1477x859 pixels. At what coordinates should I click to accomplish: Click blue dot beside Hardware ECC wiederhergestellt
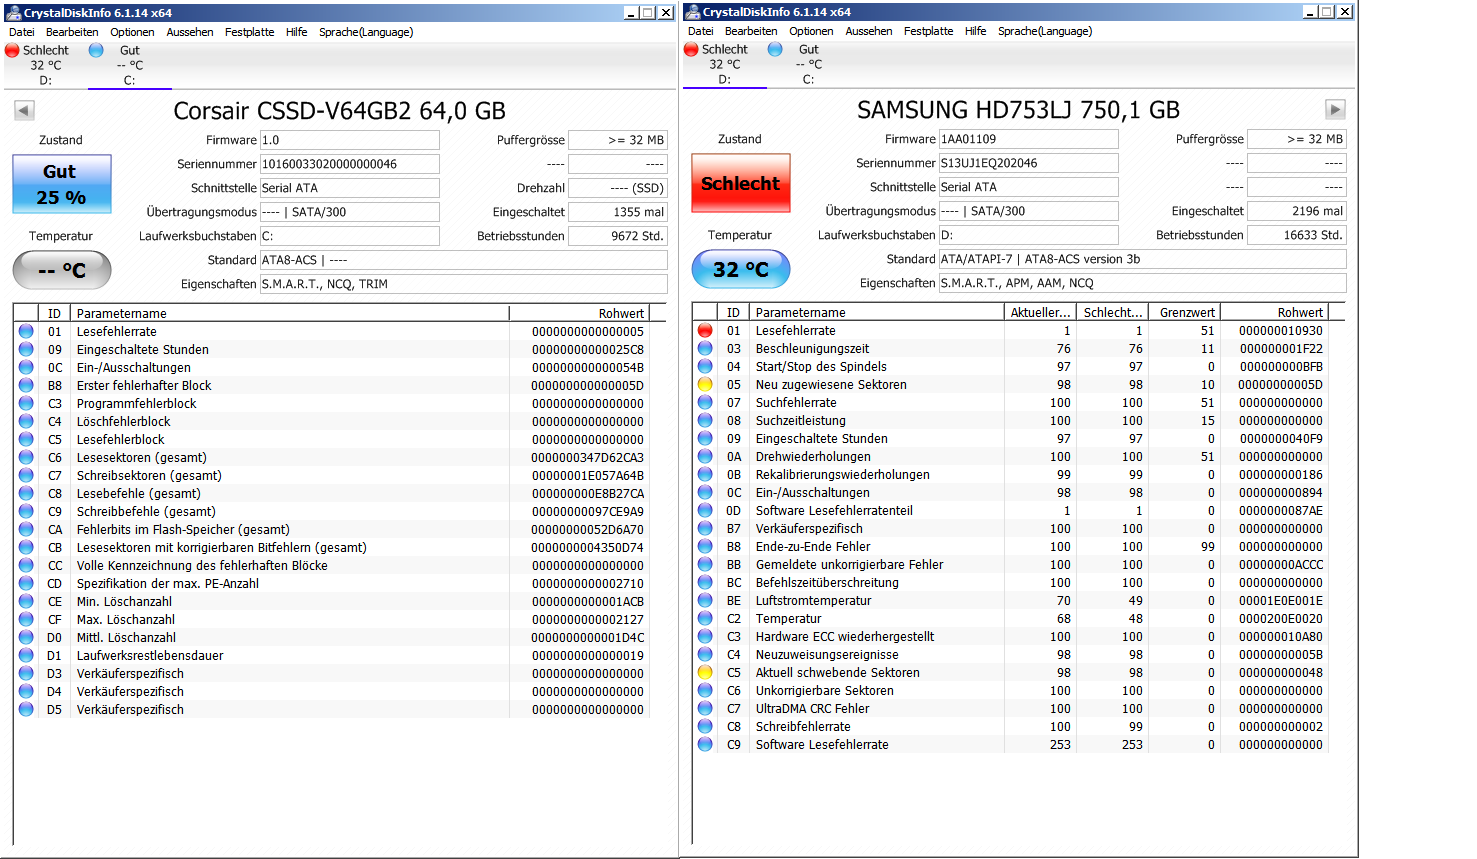(x=705, y=637)
